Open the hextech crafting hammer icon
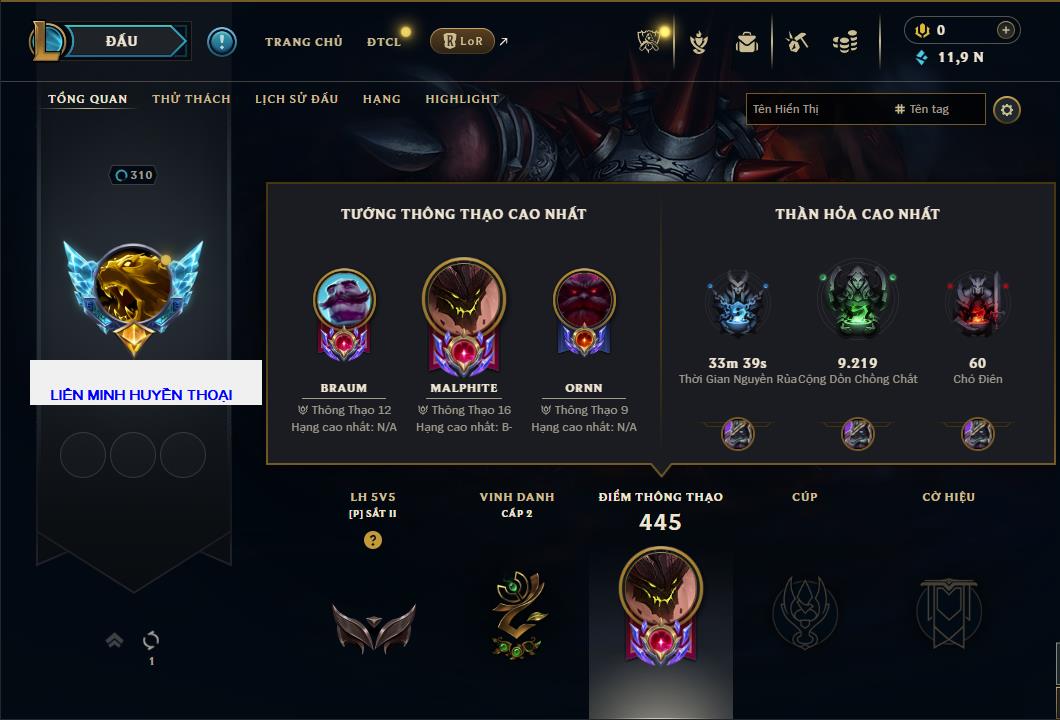 [797, 42]
